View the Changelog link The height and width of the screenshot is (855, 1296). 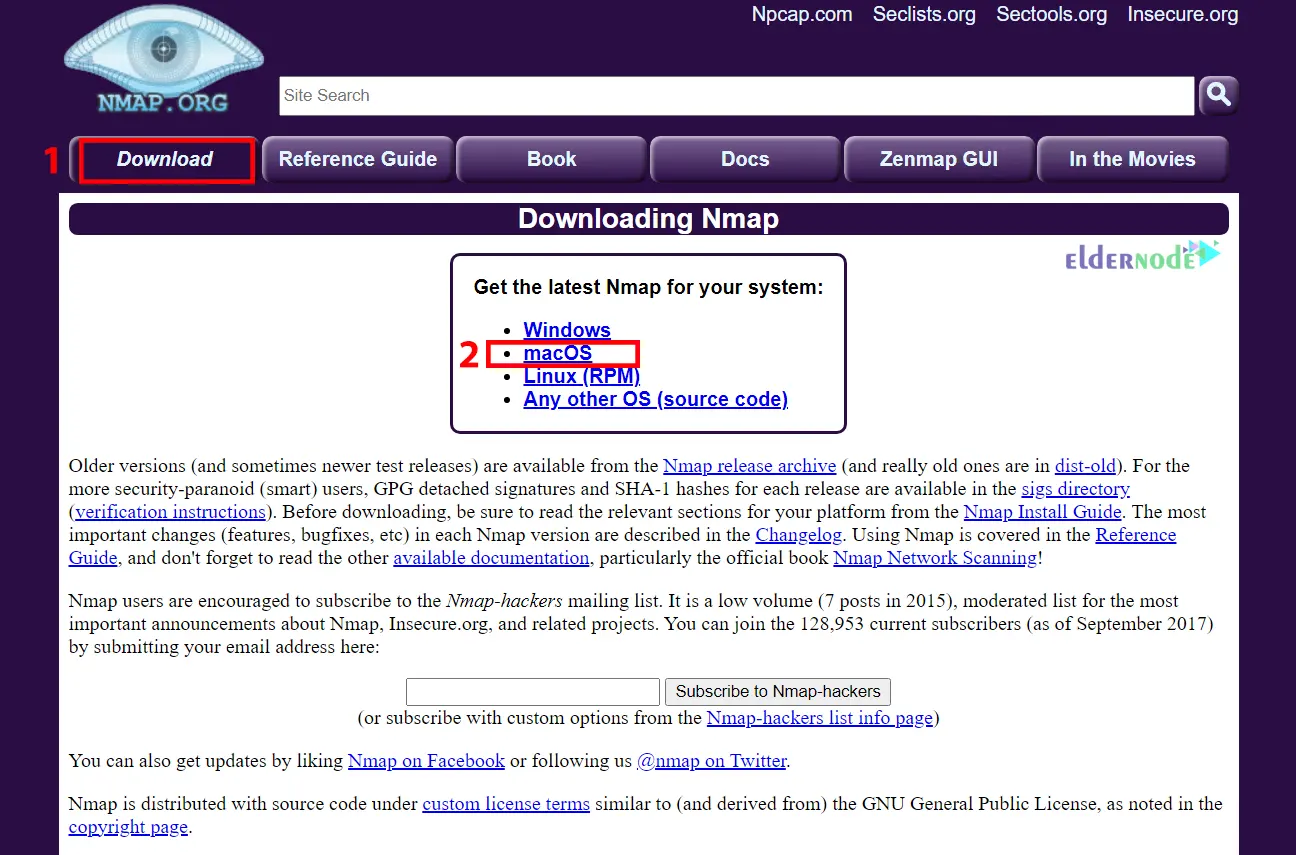[798, 535]
